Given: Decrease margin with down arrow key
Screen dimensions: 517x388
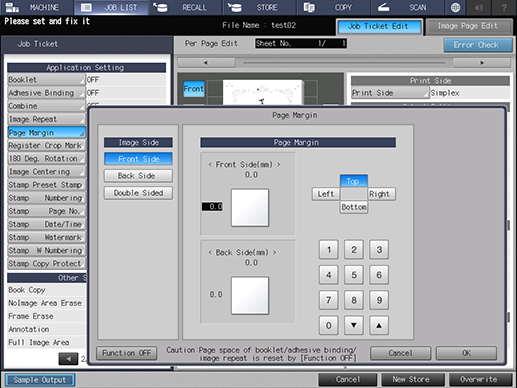Looking at the screenshot, I should click(354, 325).
